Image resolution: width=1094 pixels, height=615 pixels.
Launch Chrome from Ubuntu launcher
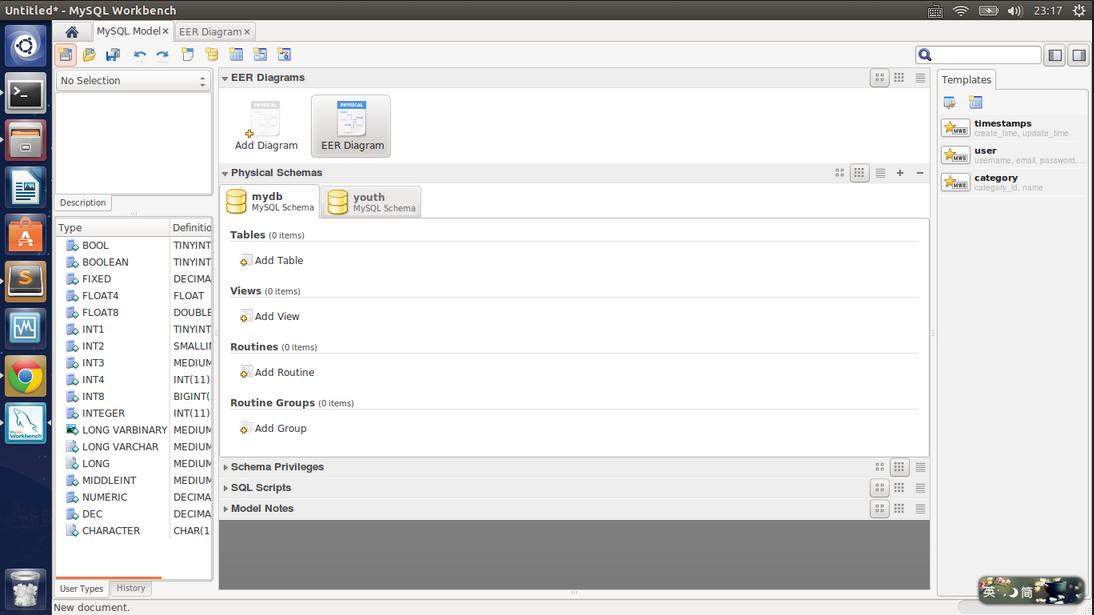tap(25, 377)
